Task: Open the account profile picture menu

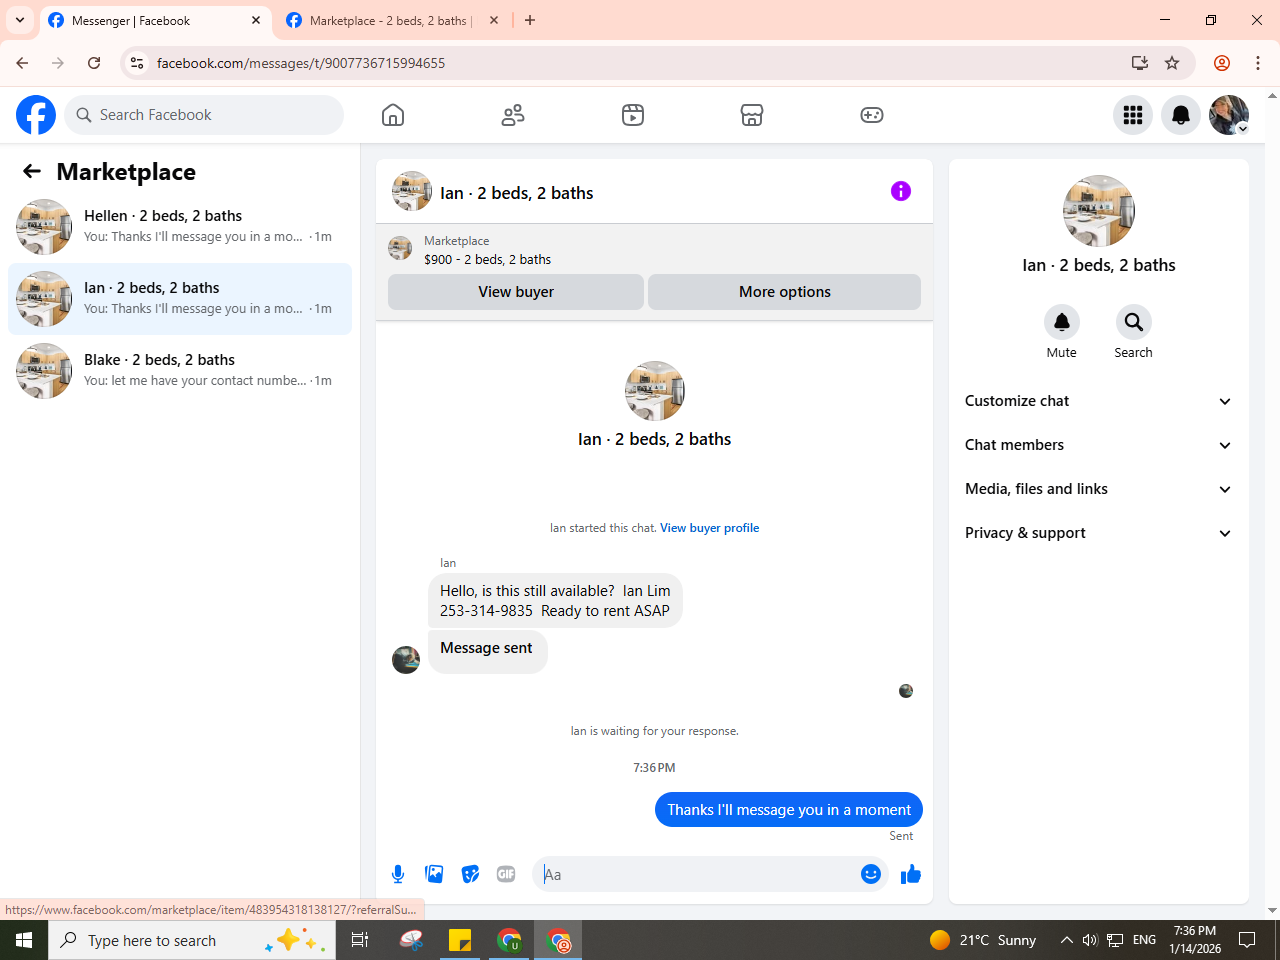Action: point(1229,115)
